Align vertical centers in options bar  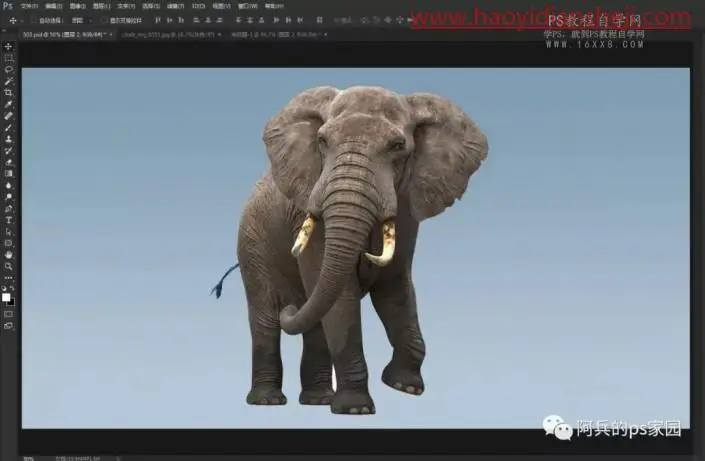tap(169, 20)
